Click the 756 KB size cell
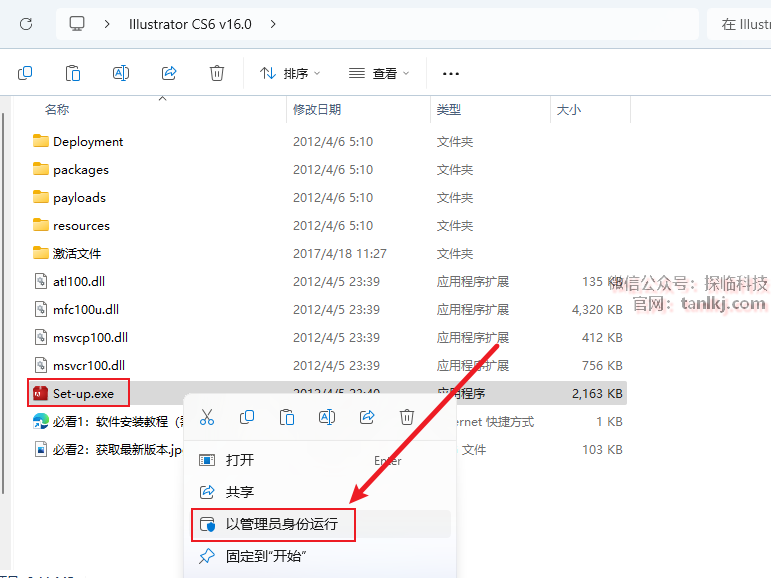 (602, 366)
